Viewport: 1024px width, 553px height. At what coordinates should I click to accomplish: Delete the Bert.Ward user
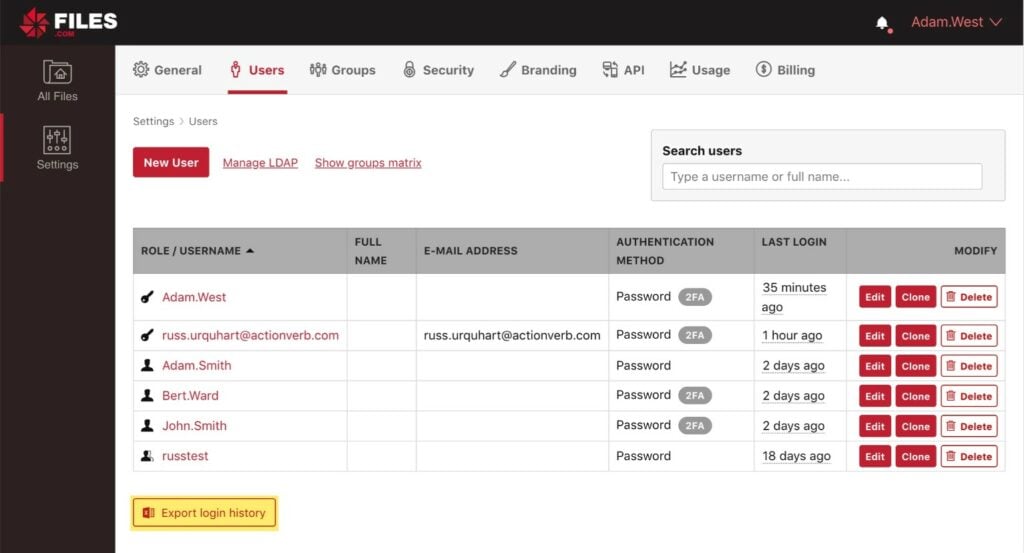click(969, 396)
